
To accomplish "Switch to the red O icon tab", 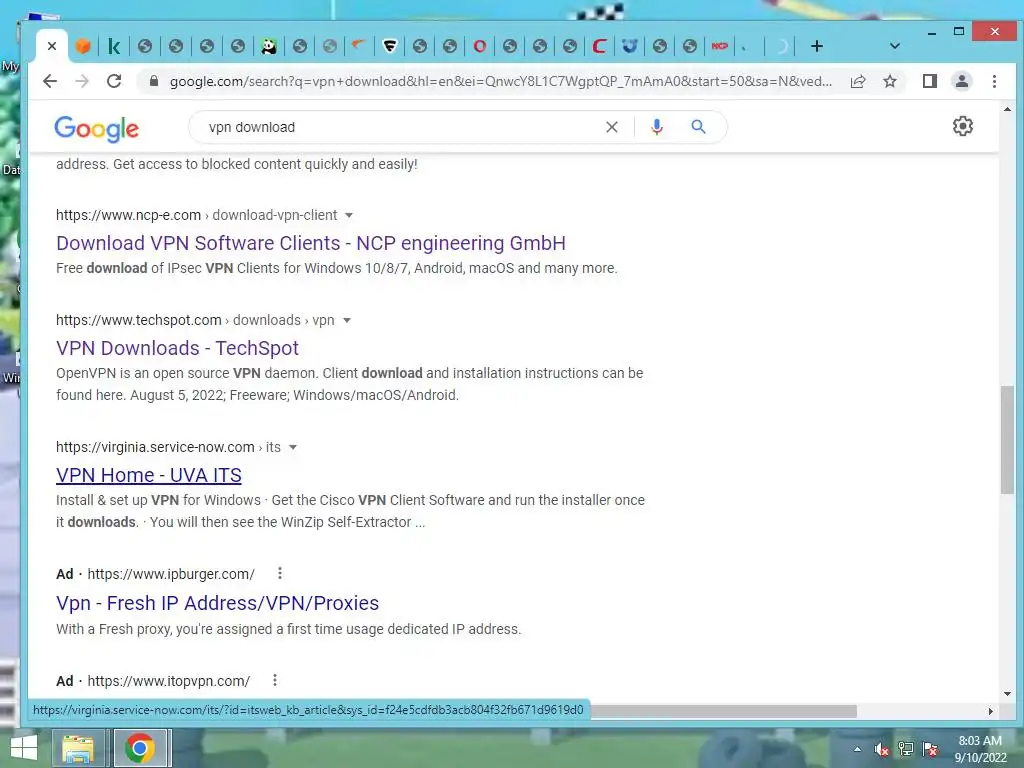I will (x=479, y=46).
